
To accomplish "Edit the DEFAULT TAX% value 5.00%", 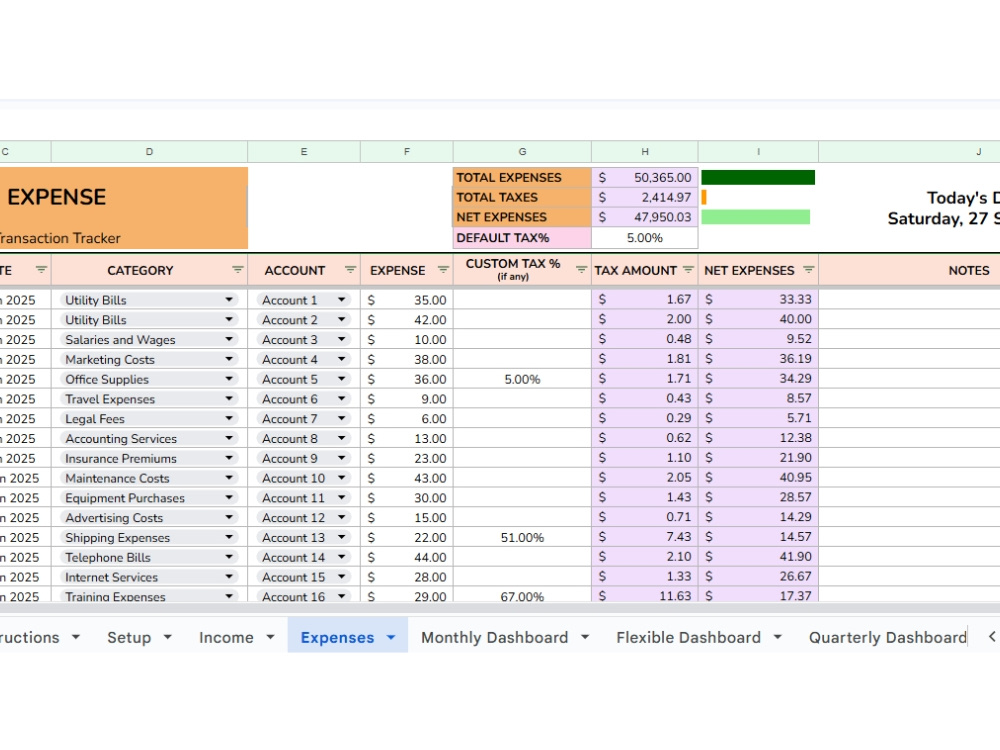I will (x=645, y=238).
